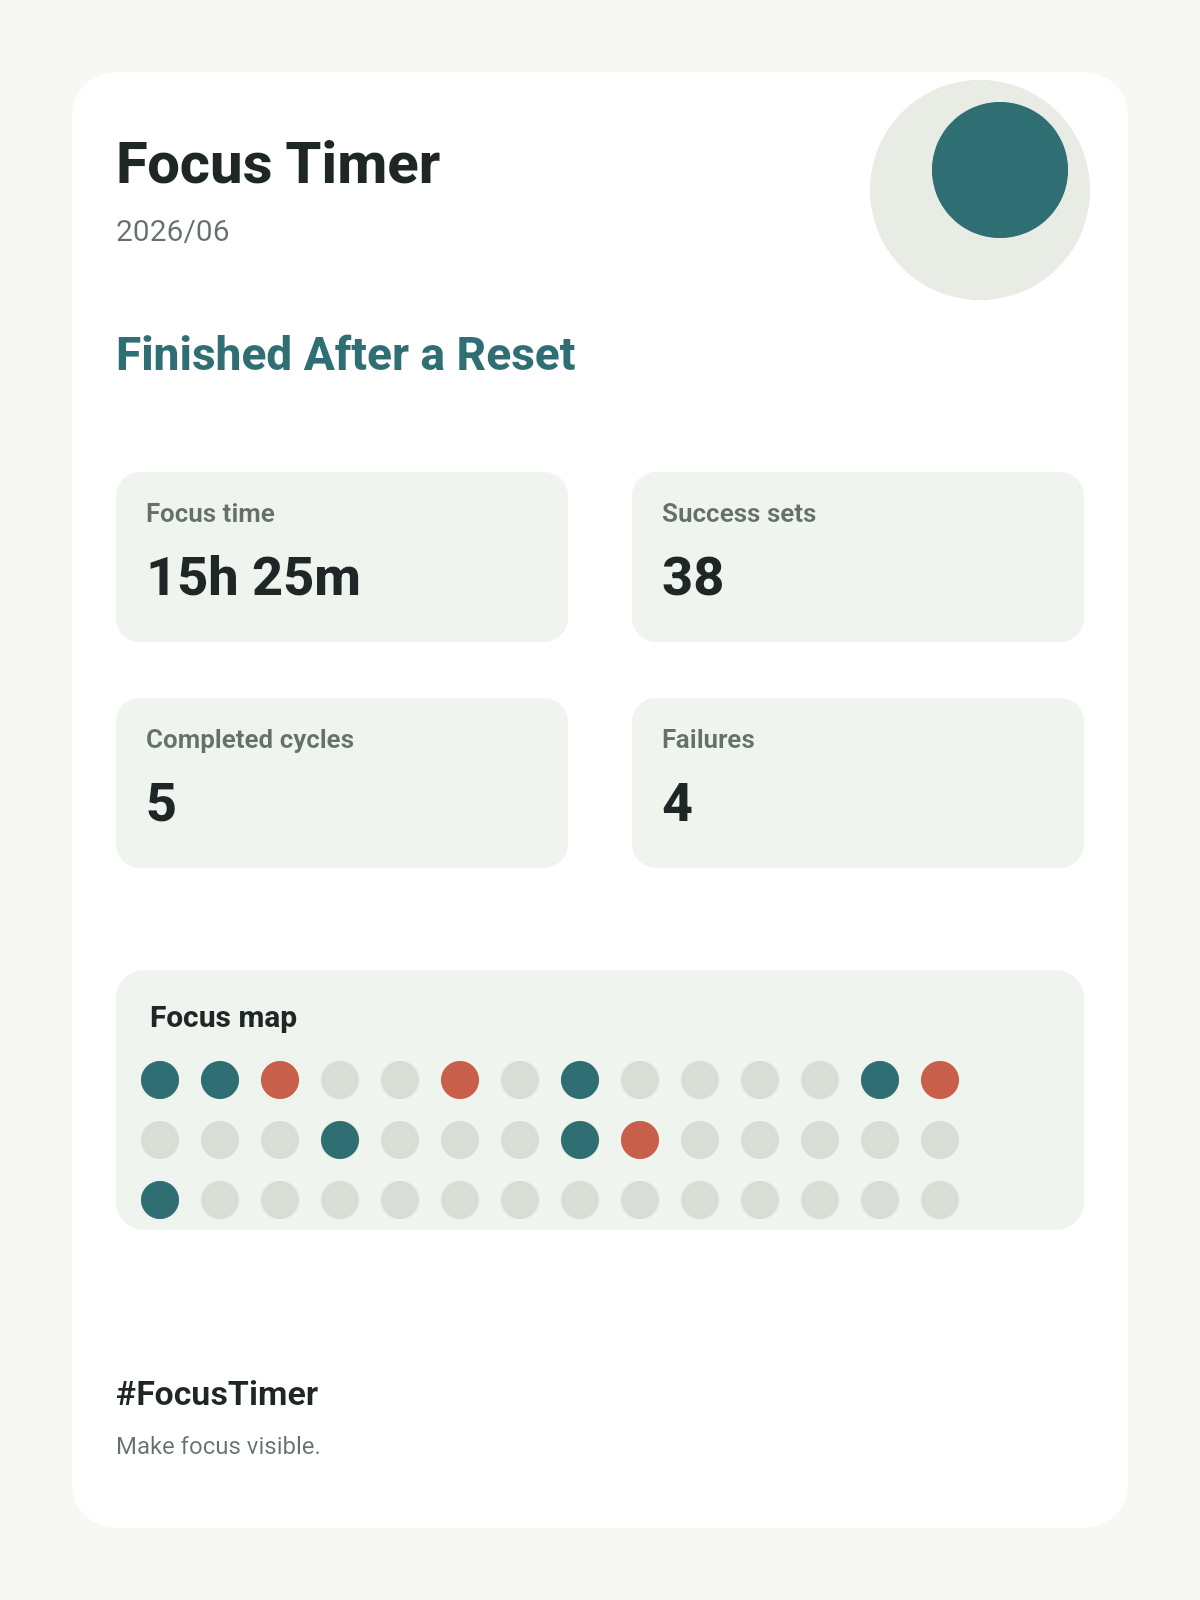The image size is (1200, 1600).
Task: Click the #FocusTimer hashtag
Action: coord(217,1393)
